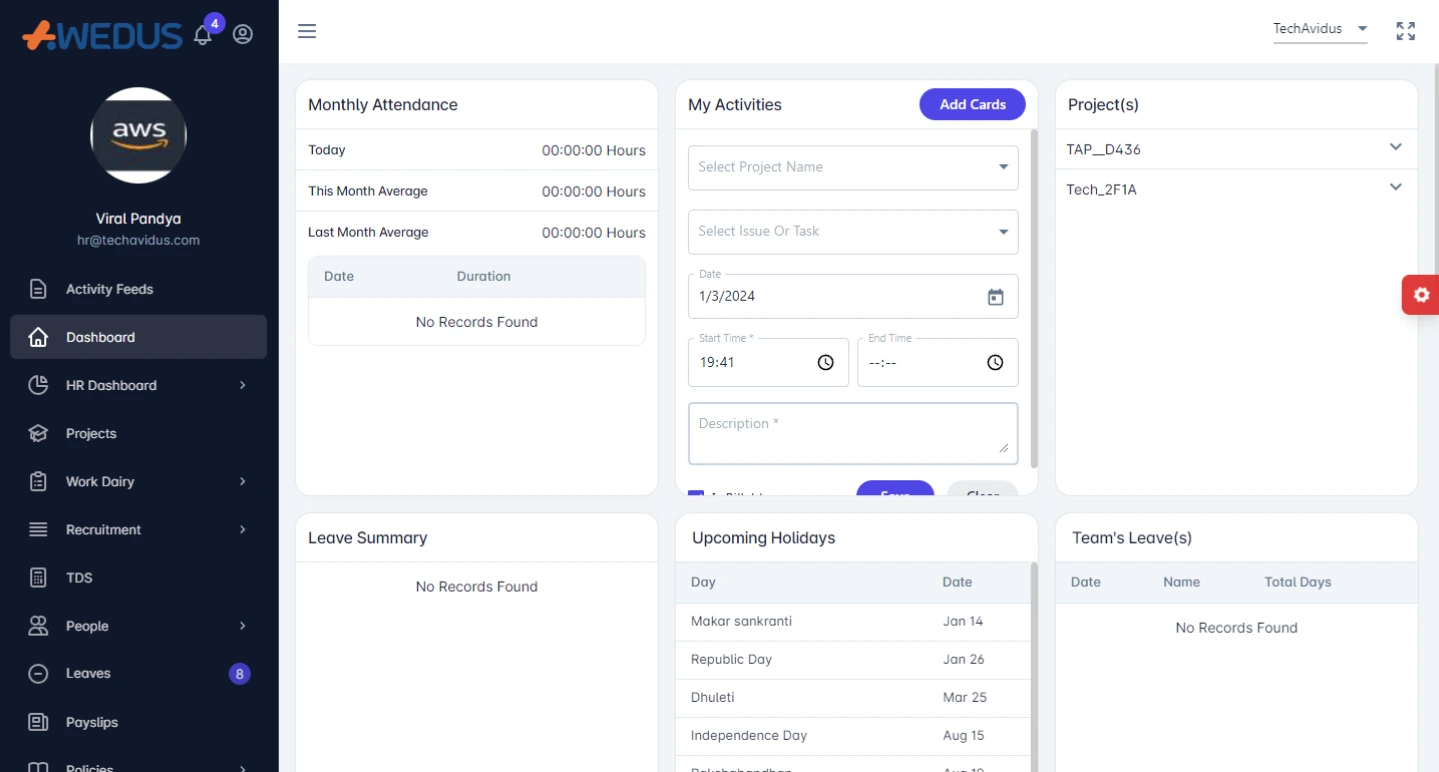Screen dimensions: 1439x772
Task: Go to Activity Feeds in sidebar
Action: (x=109, y=289)
